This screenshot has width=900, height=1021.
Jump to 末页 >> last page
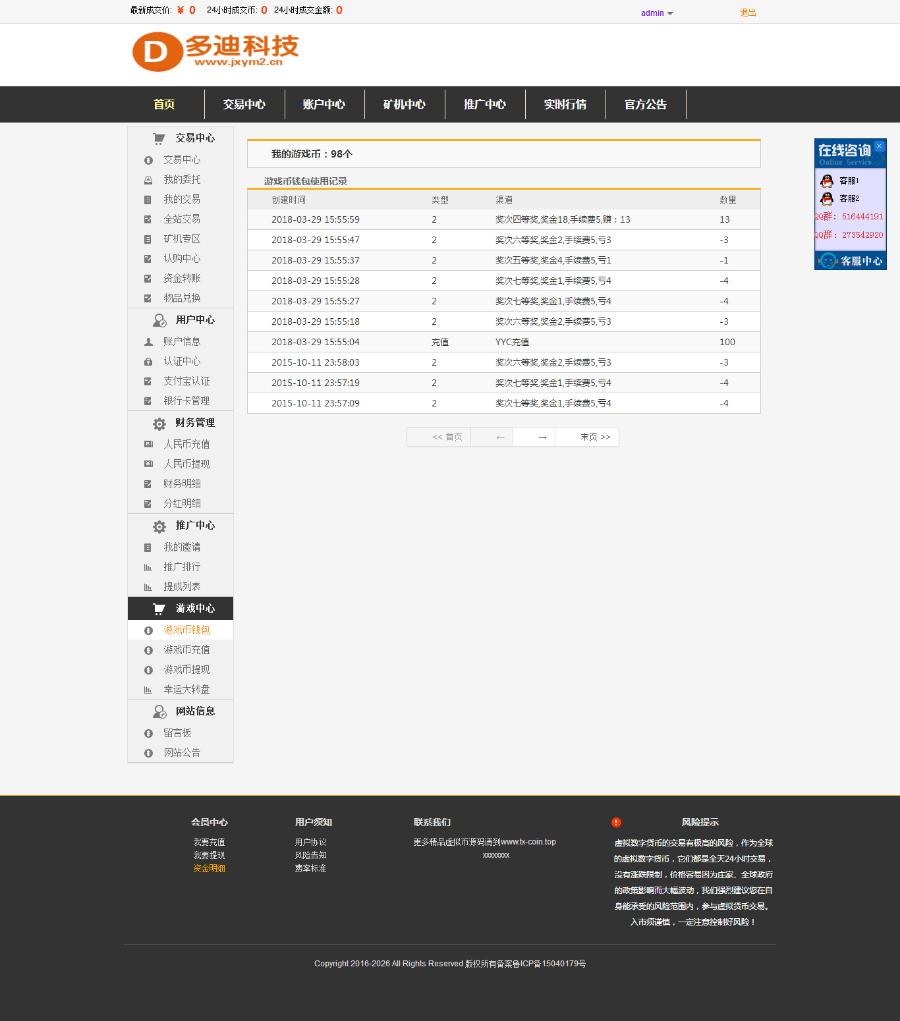587,437
